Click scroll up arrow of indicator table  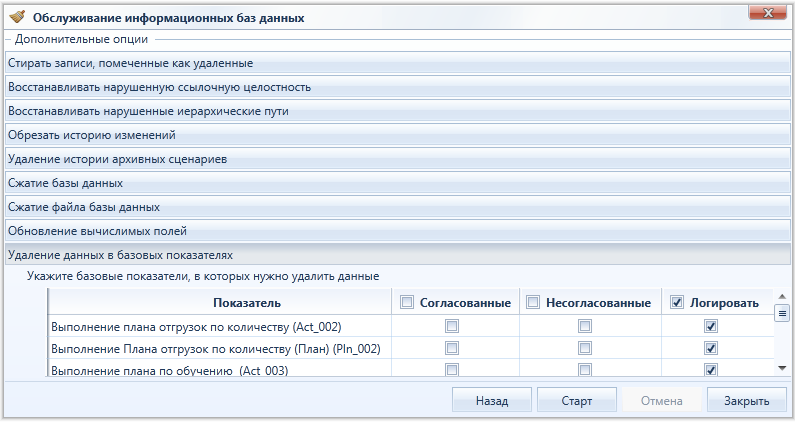[x=782, y=297]
